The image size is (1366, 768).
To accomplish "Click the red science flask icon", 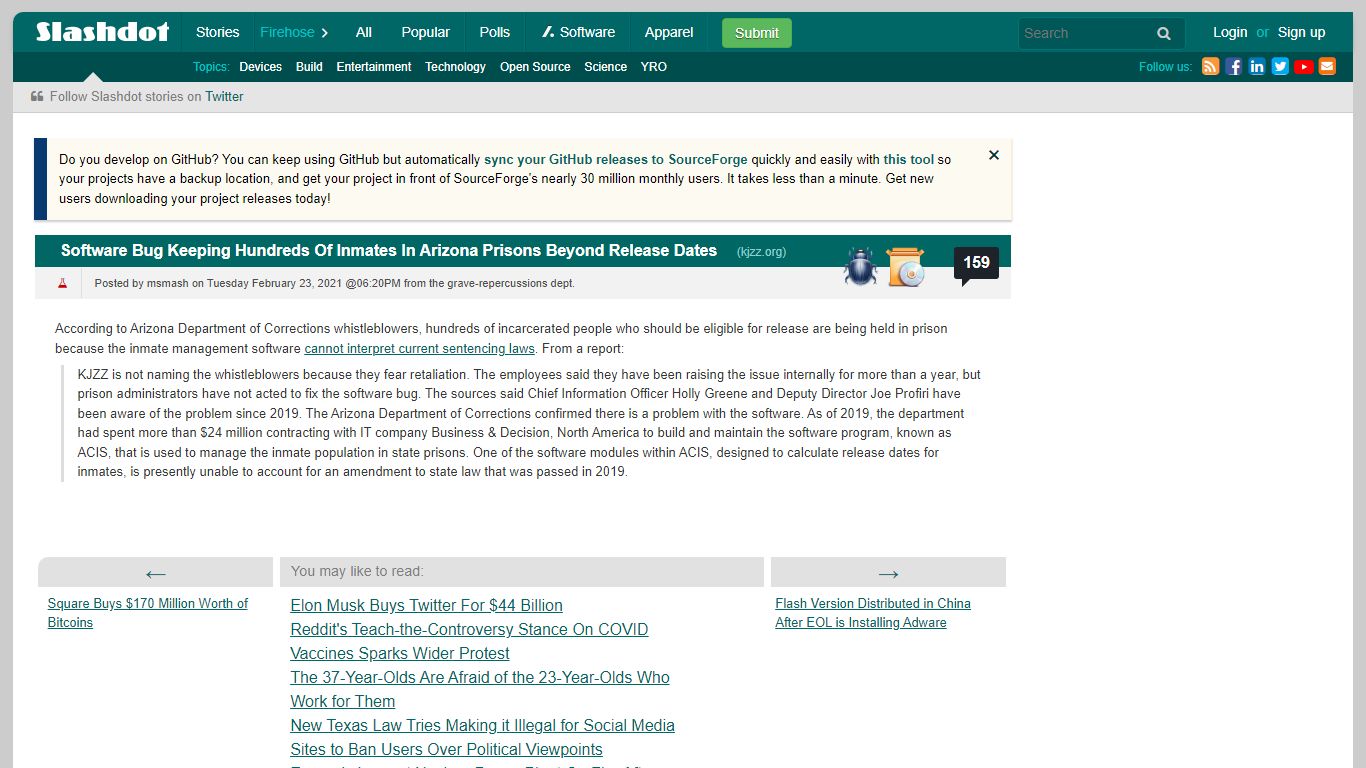I will coord(62,283).
